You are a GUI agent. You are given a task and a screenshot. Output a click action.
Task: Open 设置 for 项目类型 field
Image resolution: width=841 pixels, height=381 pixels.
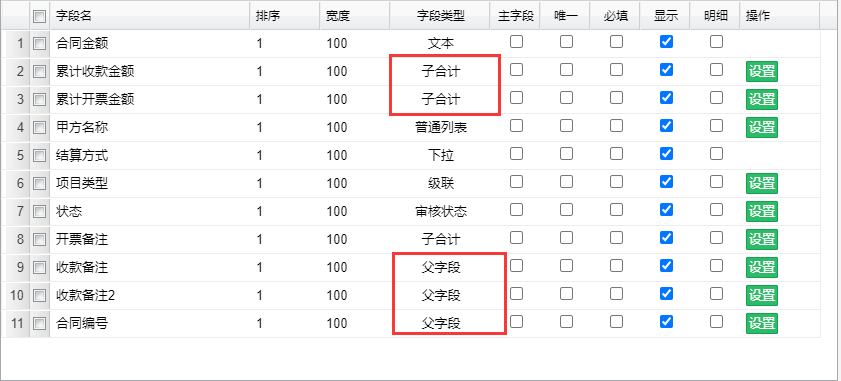[x=762, y=183]
